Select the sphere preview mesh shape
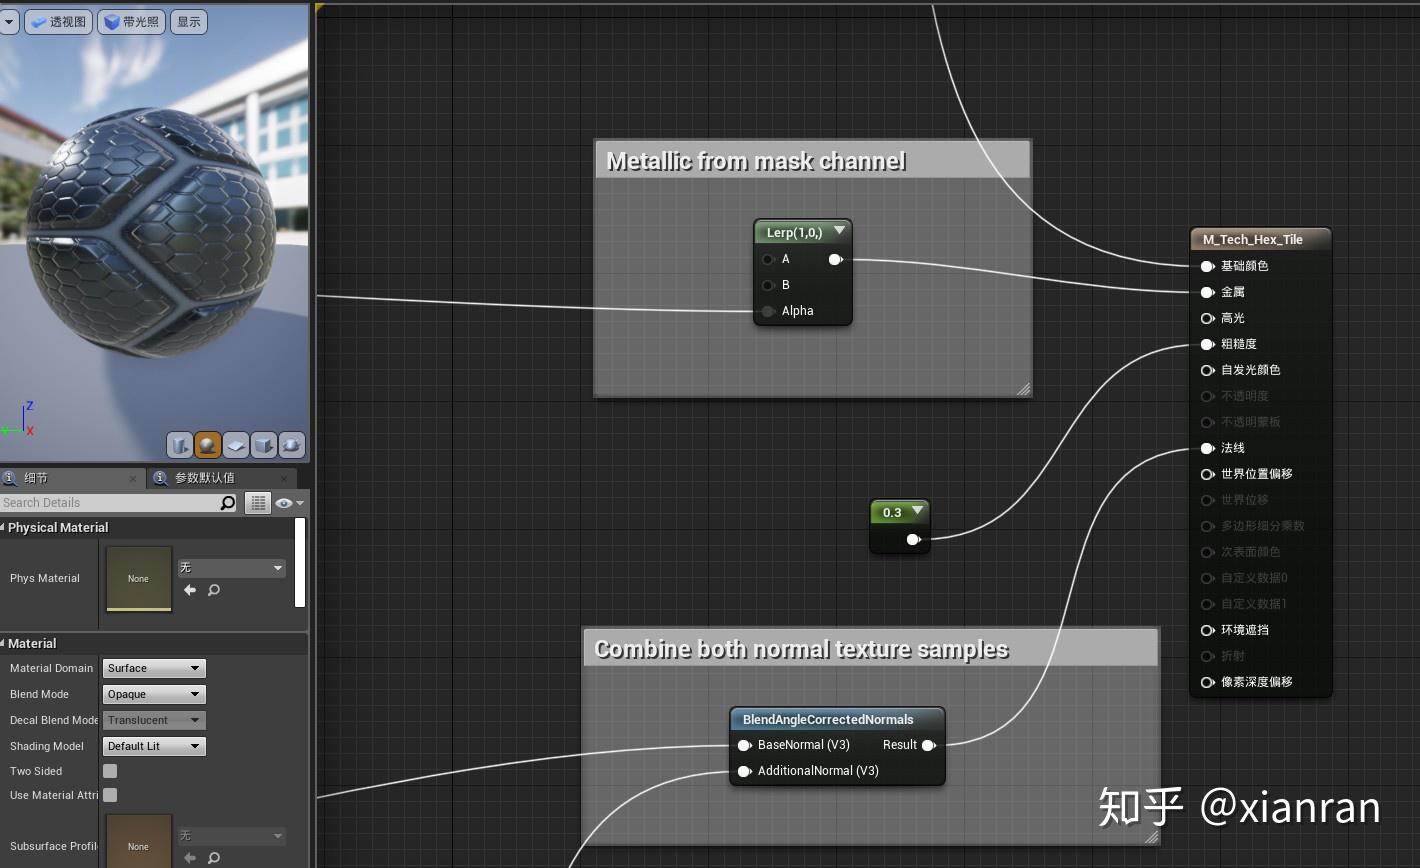The height and width of the screenshot is (868, 1420). point(206,445)
